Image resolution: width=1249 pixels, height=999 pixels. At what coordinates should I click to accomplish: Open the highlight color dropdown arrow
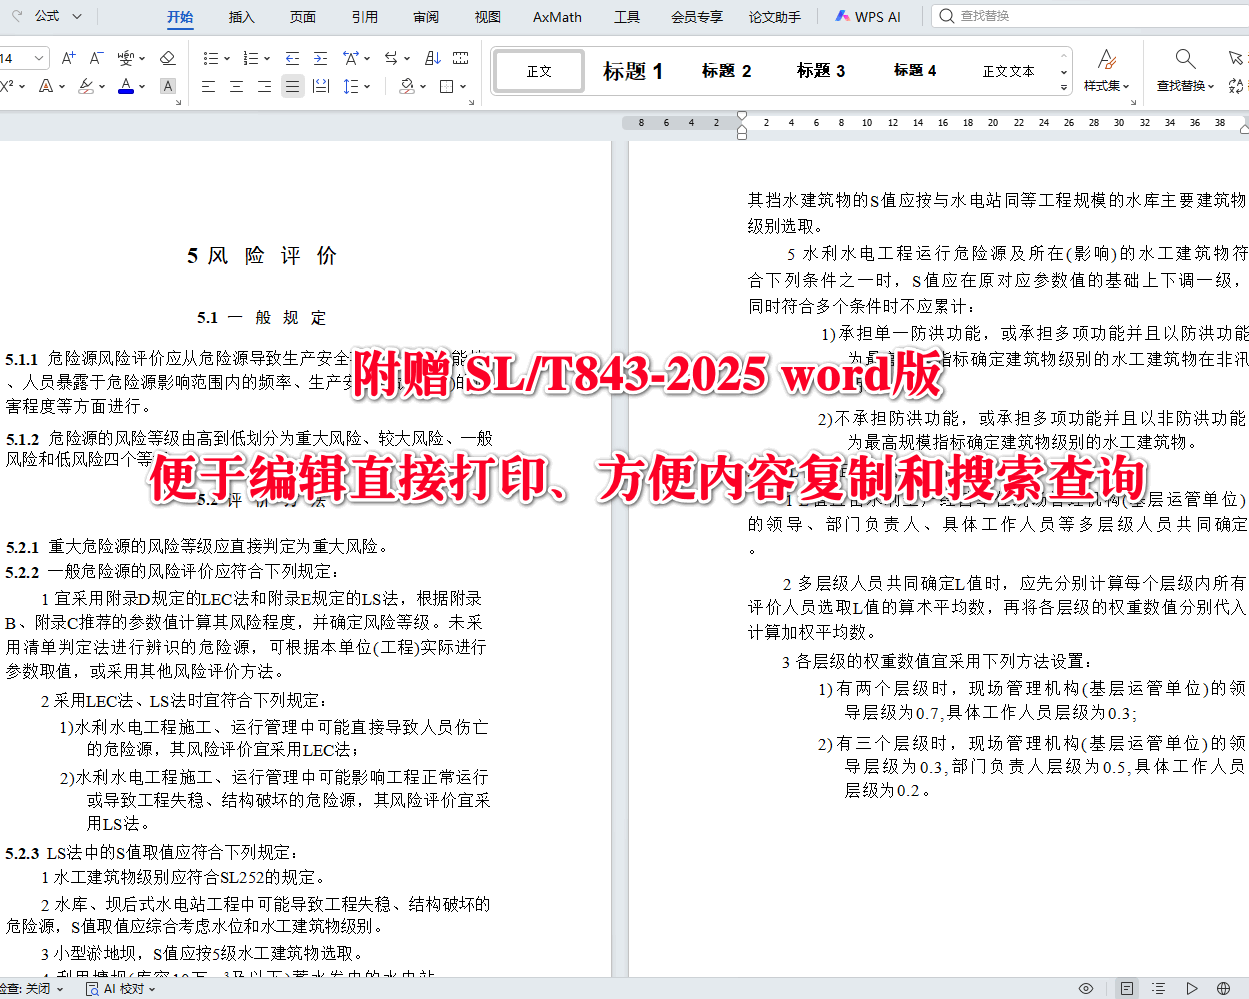click(x=101, y=86)
